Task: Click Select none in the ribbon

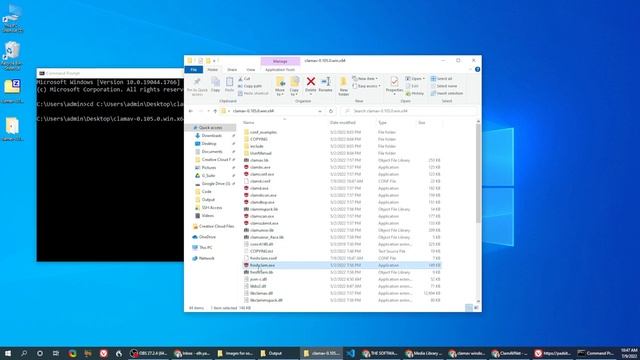Action: 444,86
